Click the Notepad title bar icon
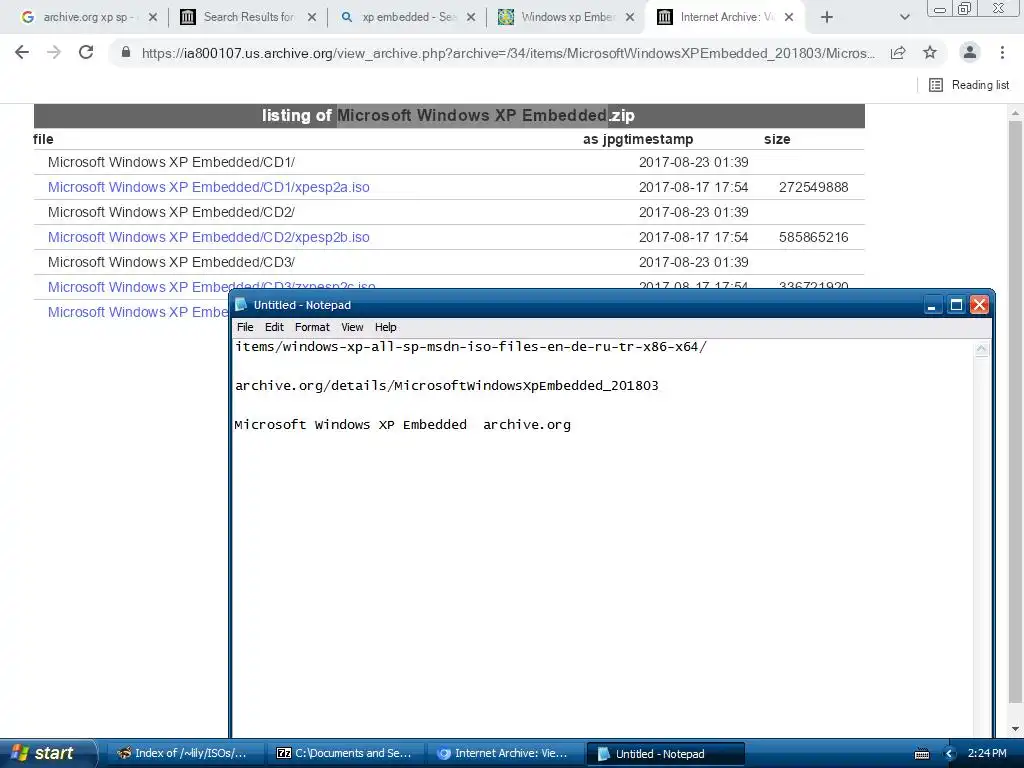The height and width of the screenshot is (768, 1024). pos(242,304)
